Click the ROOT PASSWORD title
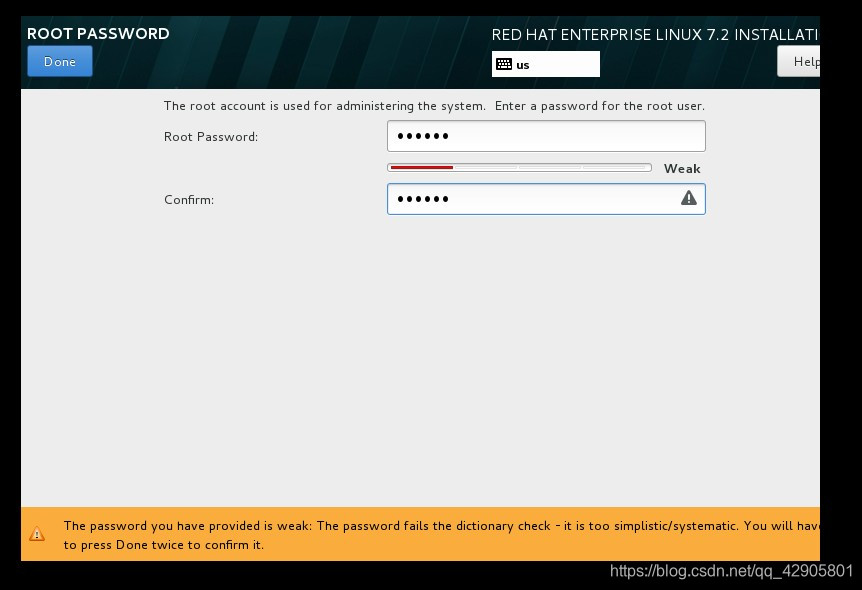Screen dimensions: 862x590 click(98, 34)
